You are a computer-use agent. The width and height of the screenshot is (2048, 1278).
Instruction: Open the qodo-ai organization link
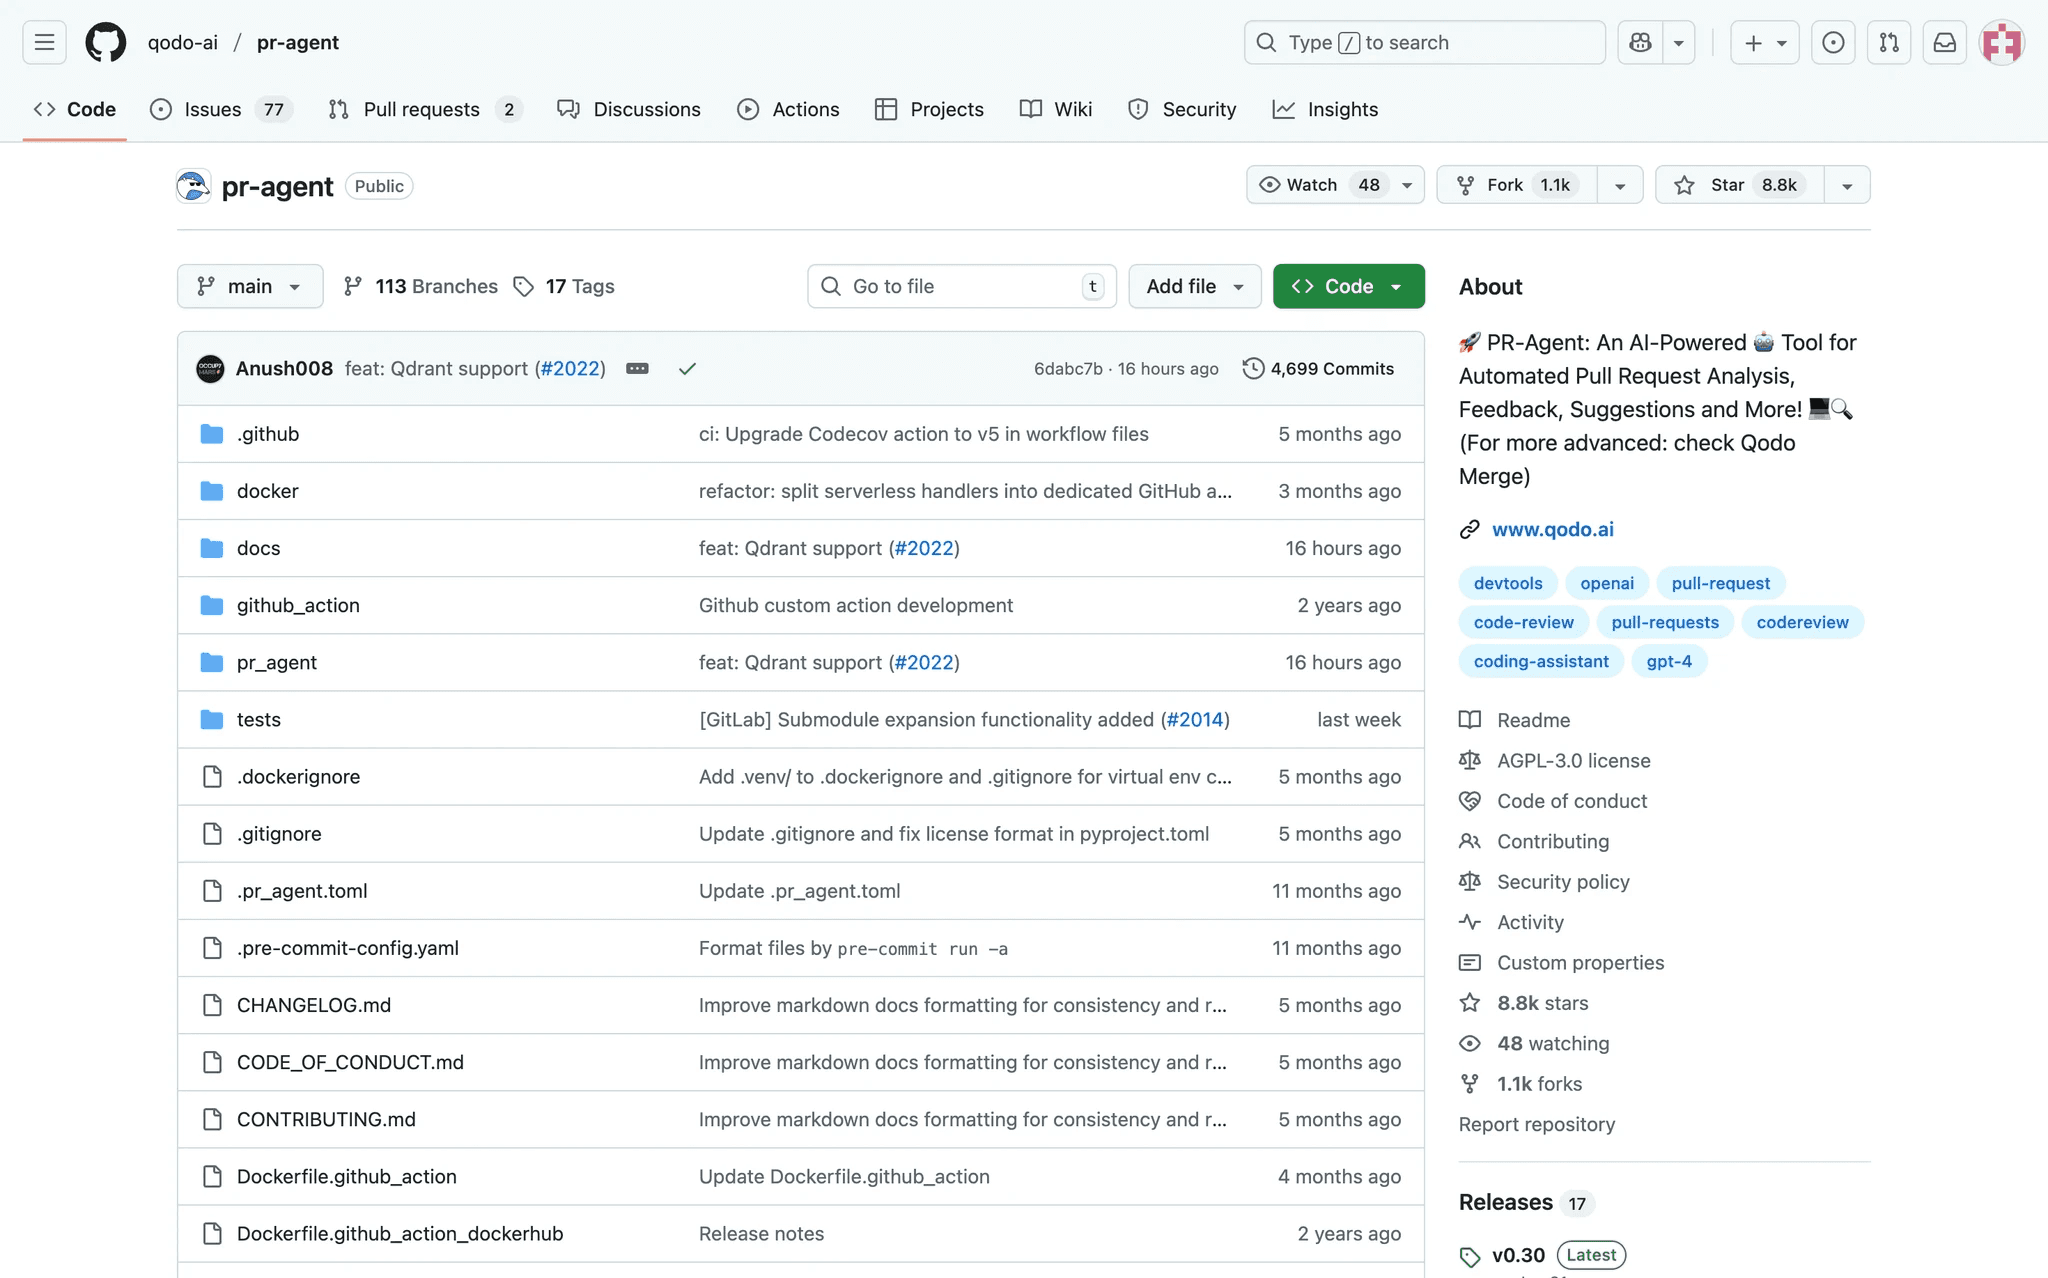183,43
